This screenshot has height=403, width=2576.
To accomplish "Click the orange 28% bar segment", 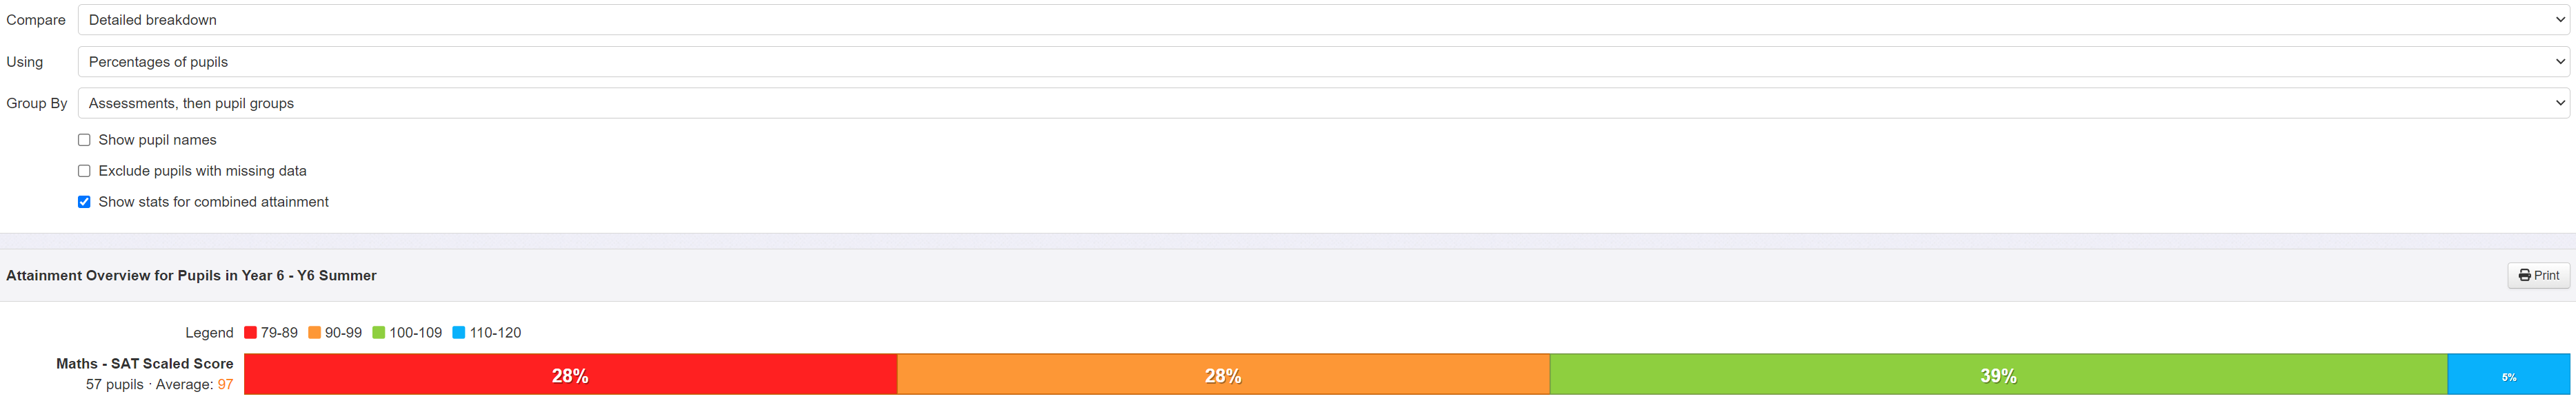I will pos(1222,375).
